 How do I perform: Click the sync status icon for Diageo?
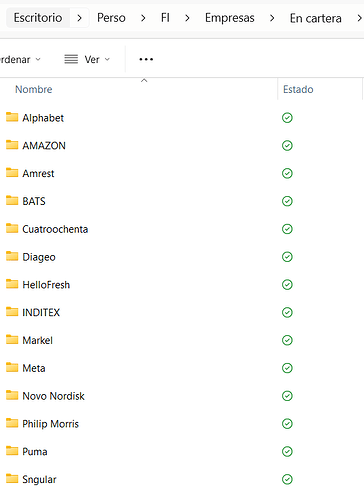click(x=287, y=257)
